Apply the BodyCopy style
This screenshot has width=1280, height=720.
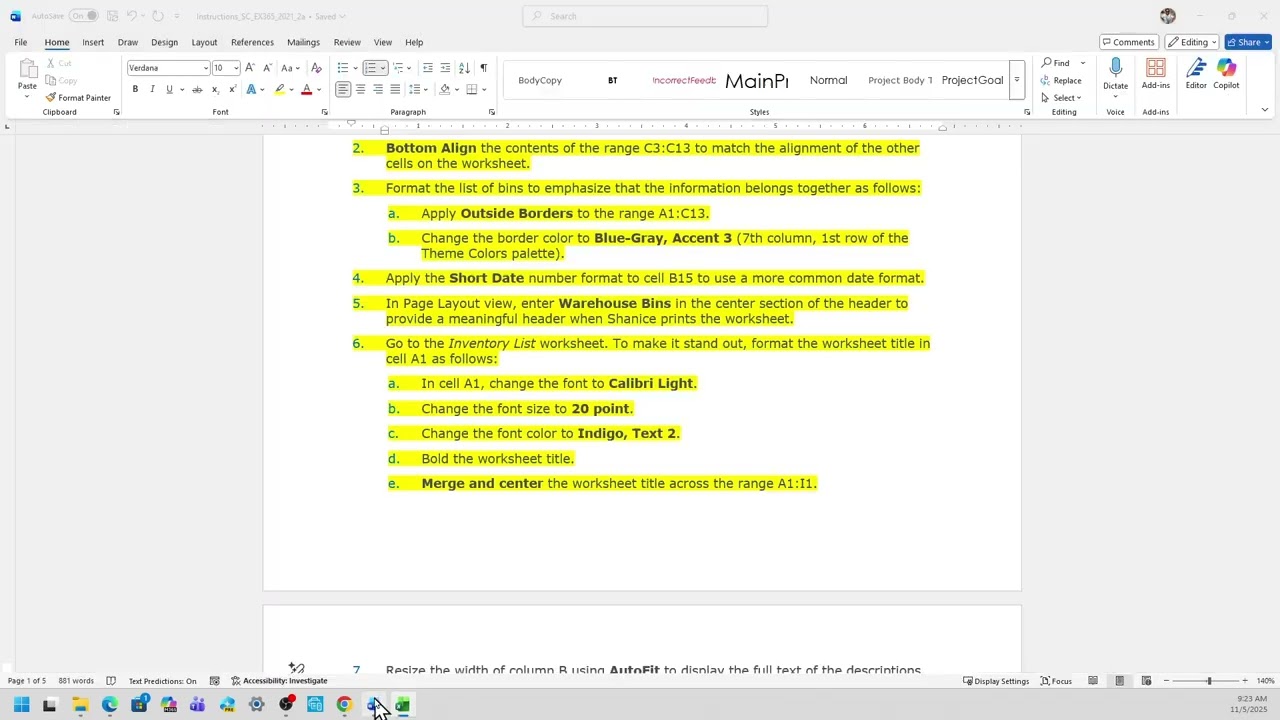(x=540, y=80)
